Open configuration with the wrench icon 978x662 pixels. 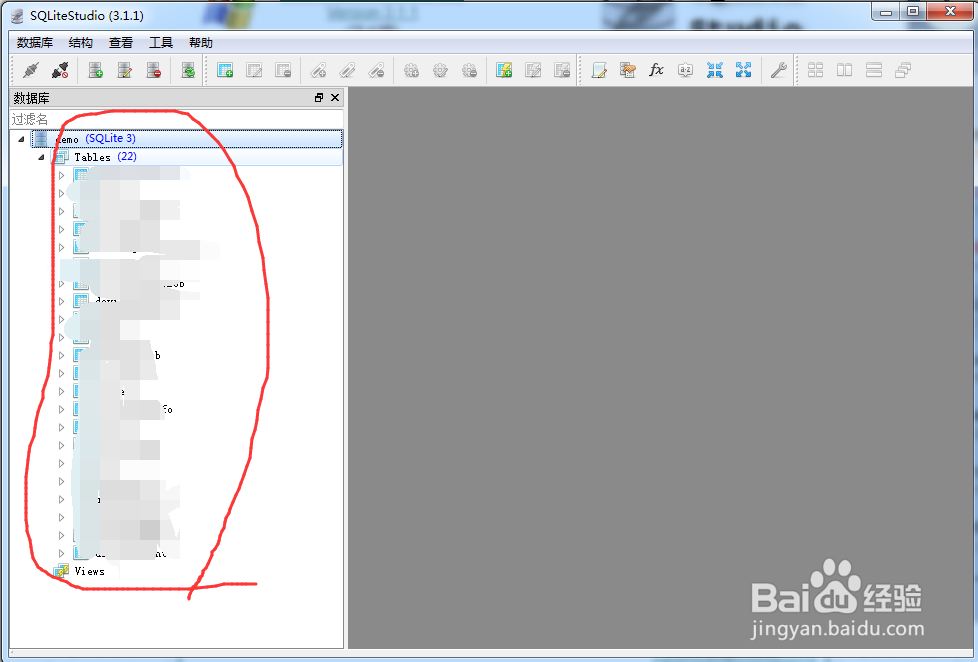pos(778,70)
